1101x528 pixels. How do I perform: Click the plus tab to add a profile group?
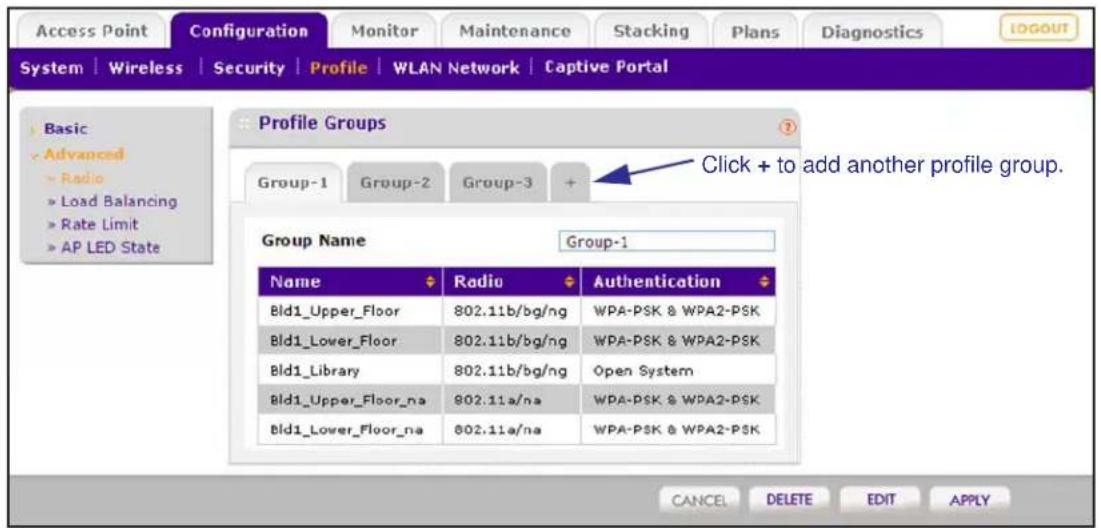570,183
